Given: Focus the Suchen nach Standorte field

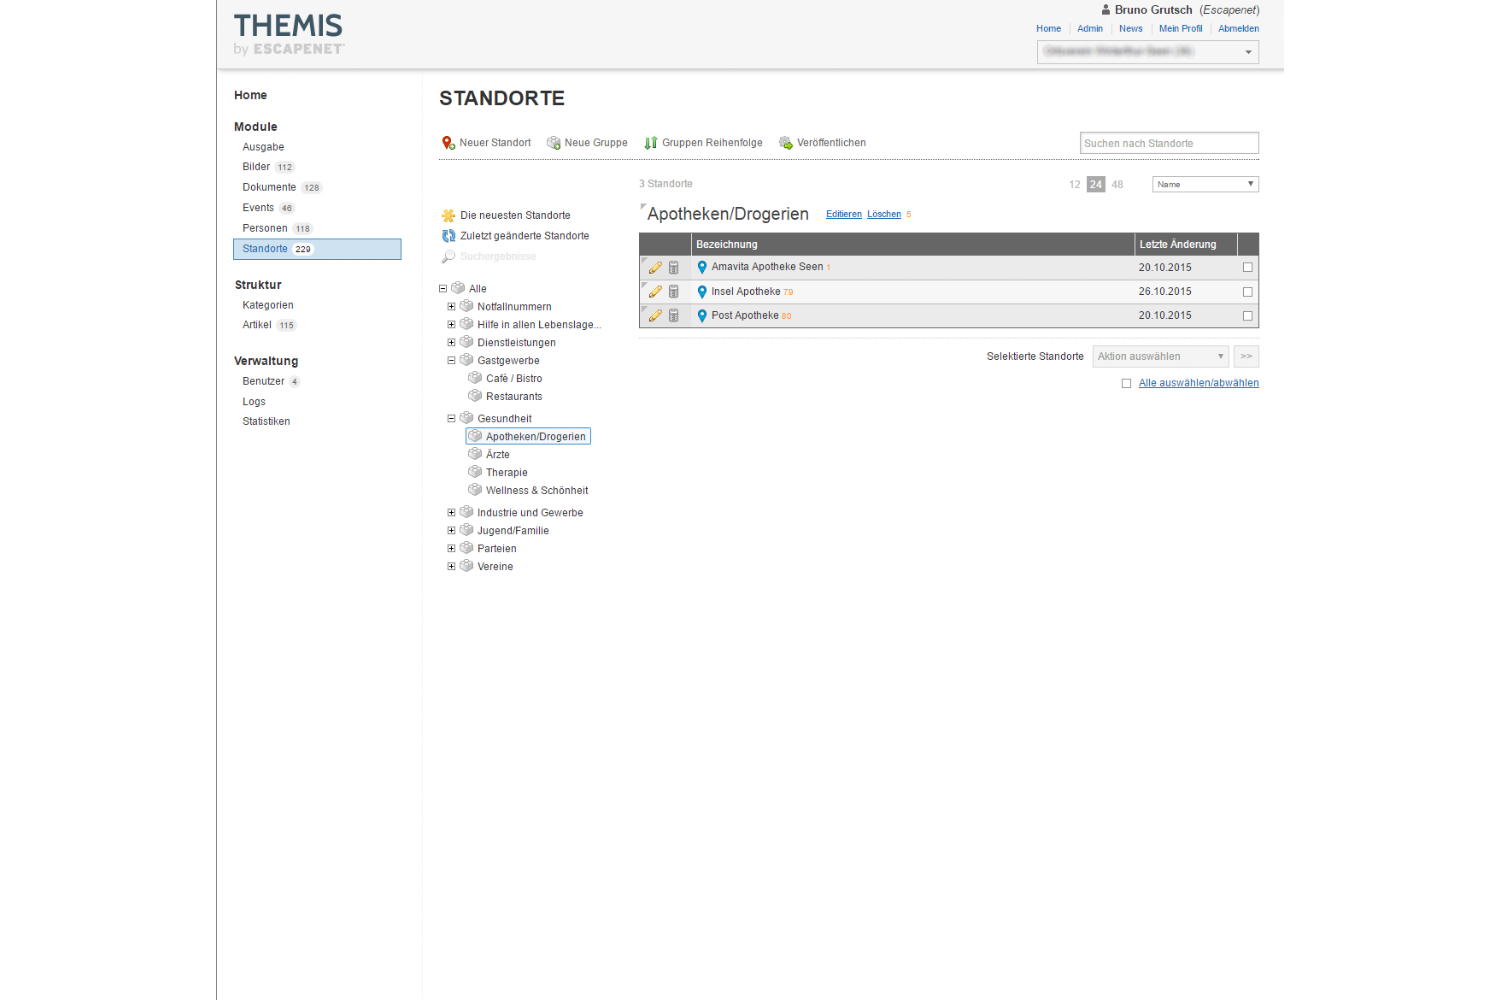Looking at the screenshot, I should point(1168,144).
